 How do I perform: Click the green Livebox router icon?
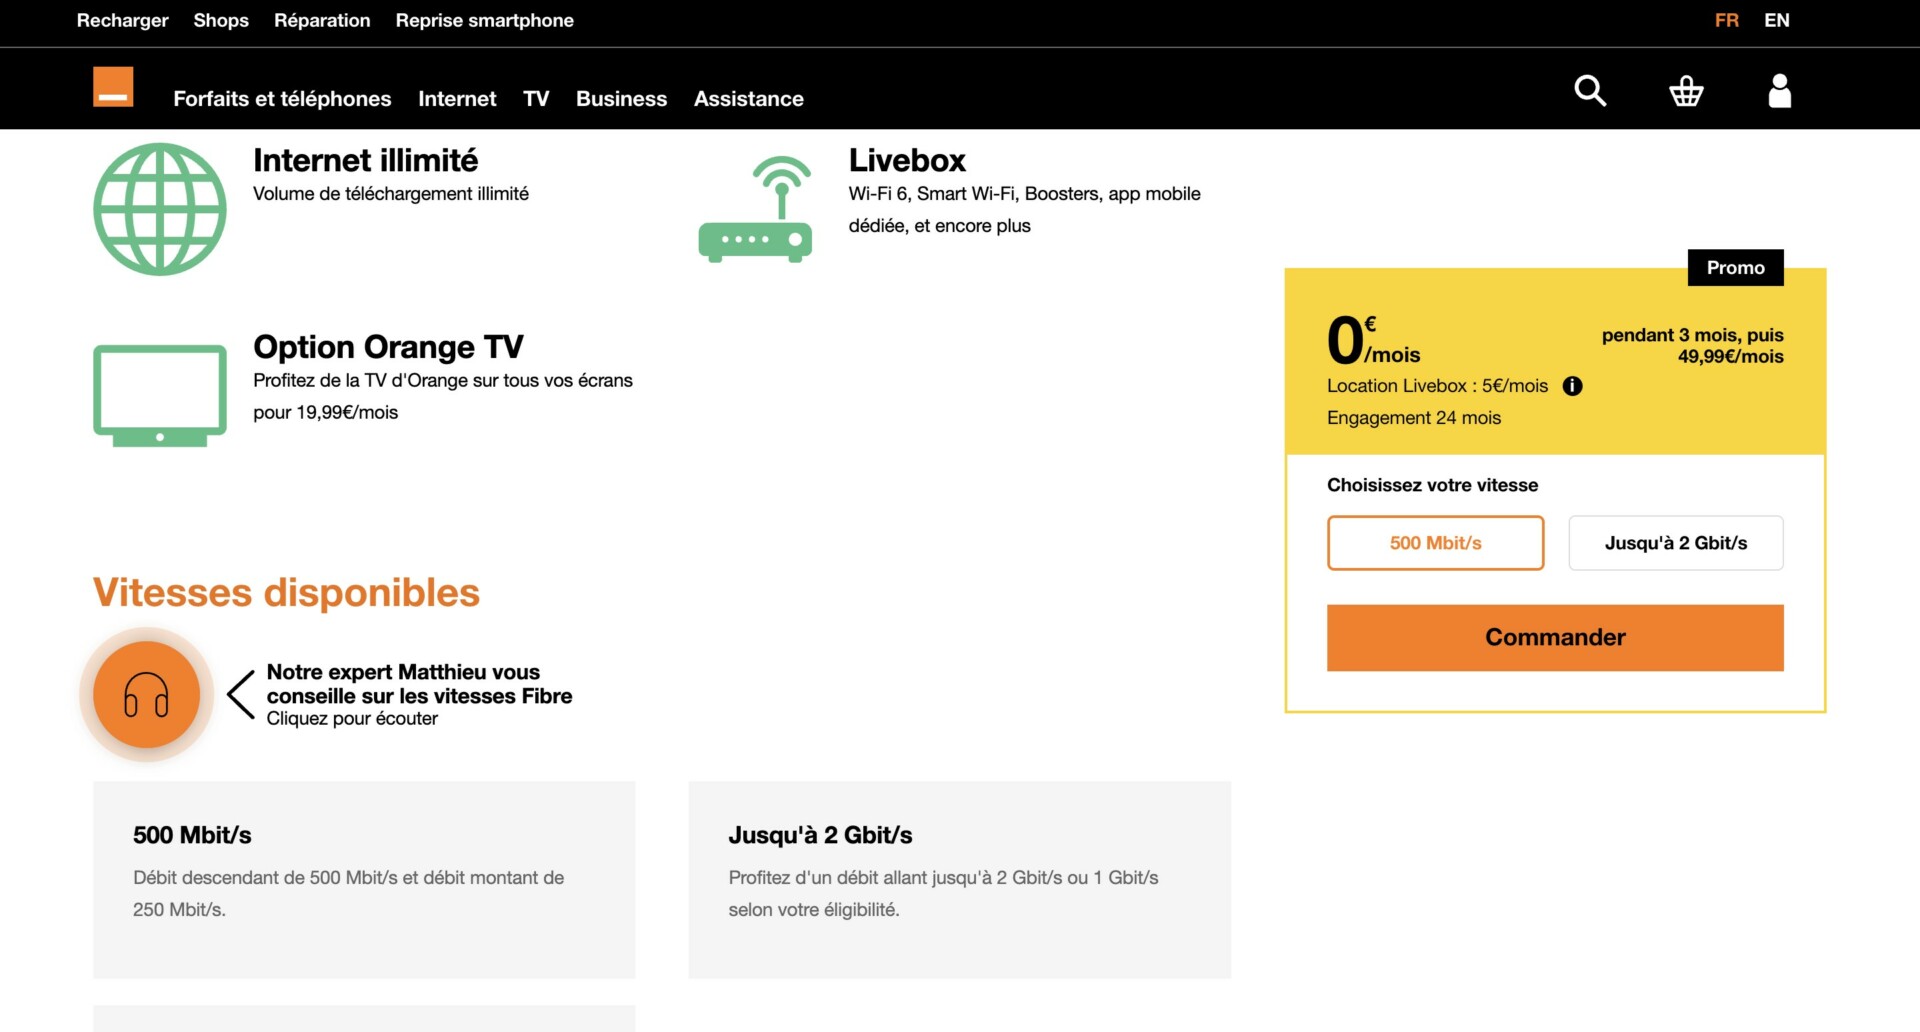coord(755,209)
